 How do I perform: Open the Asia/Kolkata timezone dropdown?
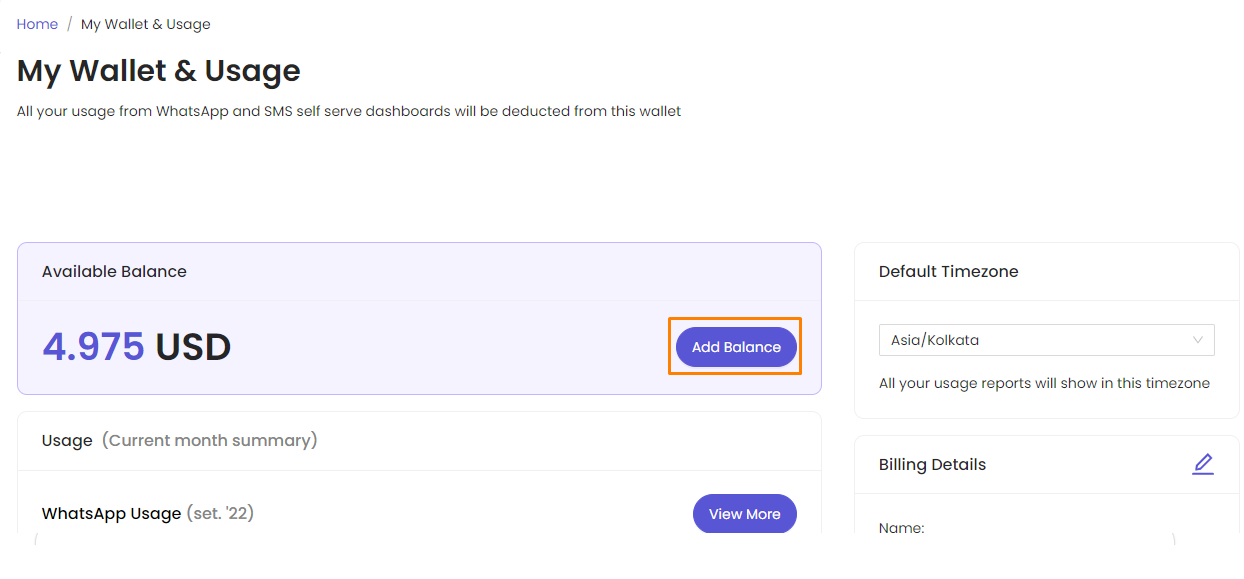(1046, 340)
